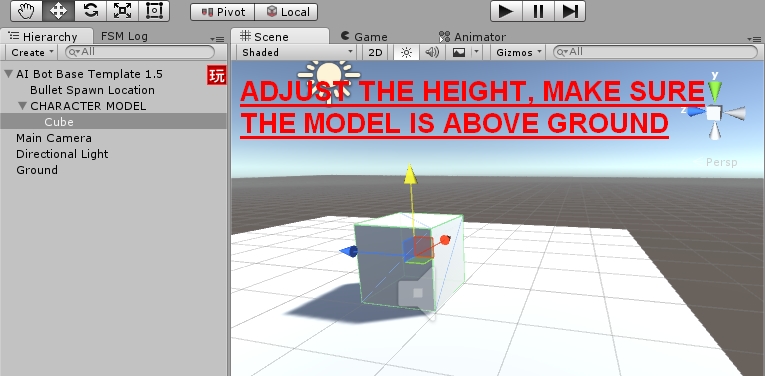Select the Rect transform tool
The width and height of the screenshot is (765, 376).
(x=154, y=11)
